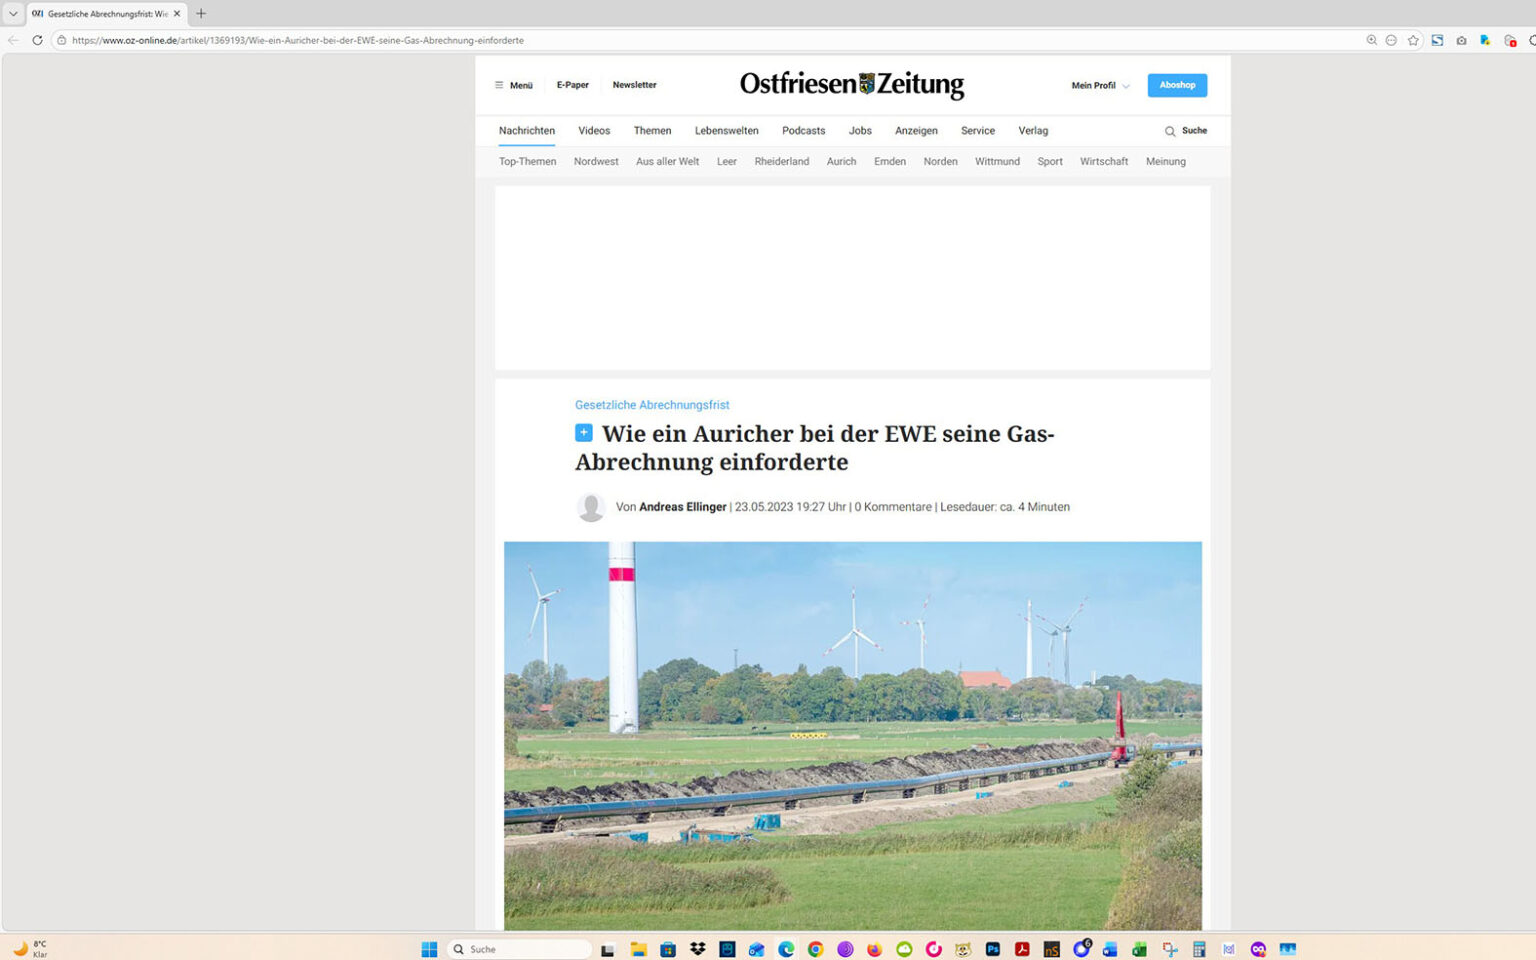Click the Aboshop button
This screenshot has height=960, width=1536.
pyautogui.click(x=1176, y=85)
